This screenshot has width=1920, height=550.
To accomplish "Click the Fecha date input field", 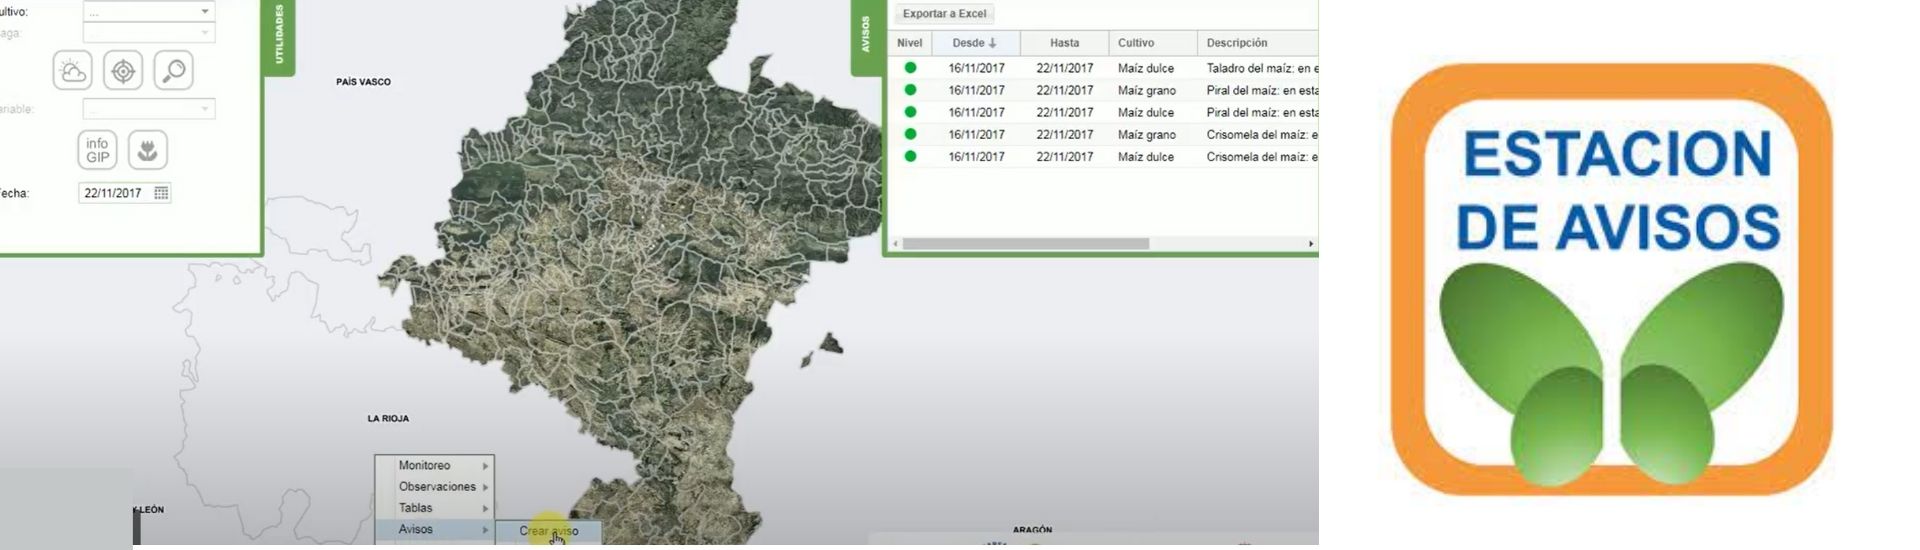I will click(x=114, y=193).
